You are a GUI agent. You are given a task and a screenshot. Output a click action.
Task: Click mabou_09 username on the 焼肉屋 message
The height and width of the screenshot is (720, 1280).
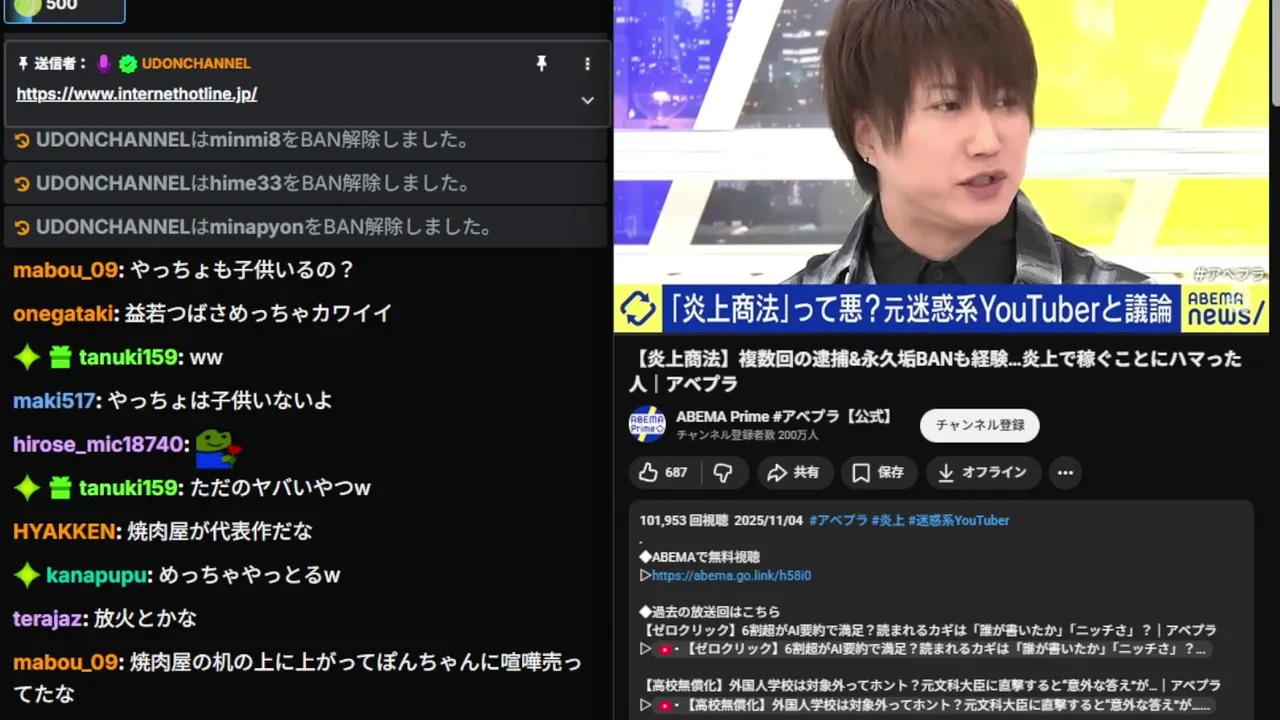click(x=66, y=662)
